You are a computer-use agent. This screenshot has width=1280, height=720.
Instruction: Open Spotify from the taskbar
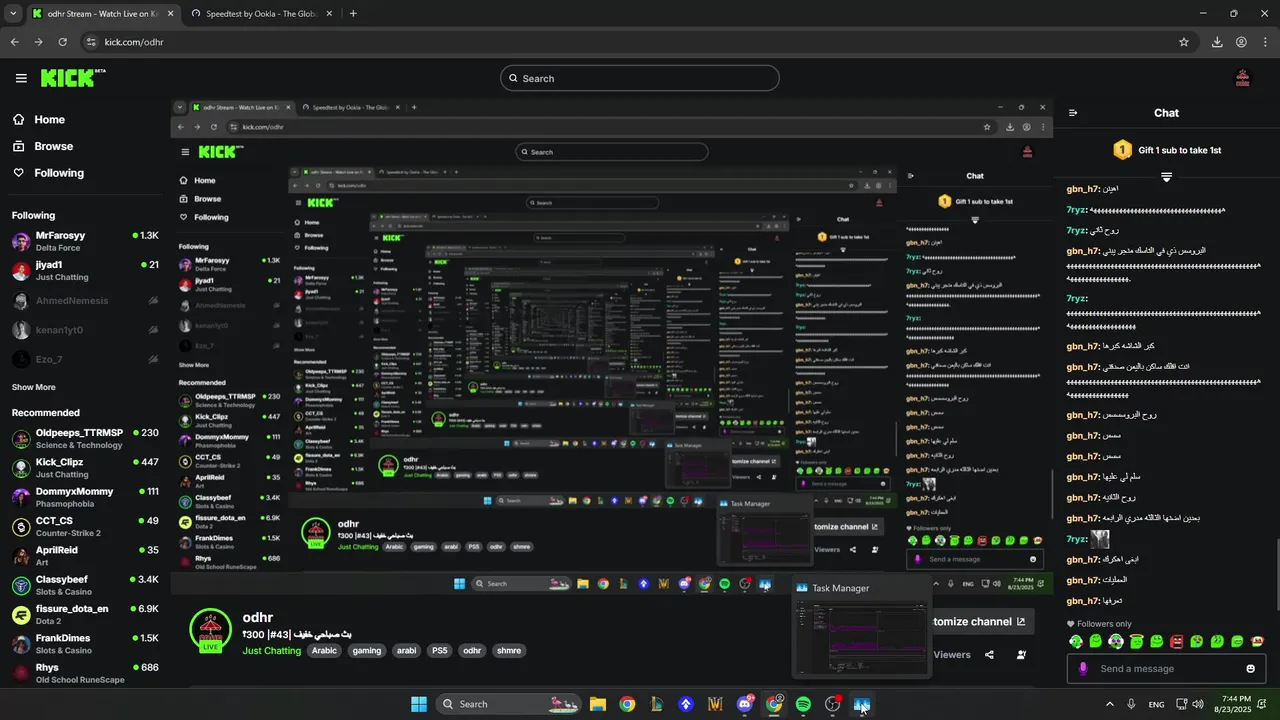coord(803,704)
